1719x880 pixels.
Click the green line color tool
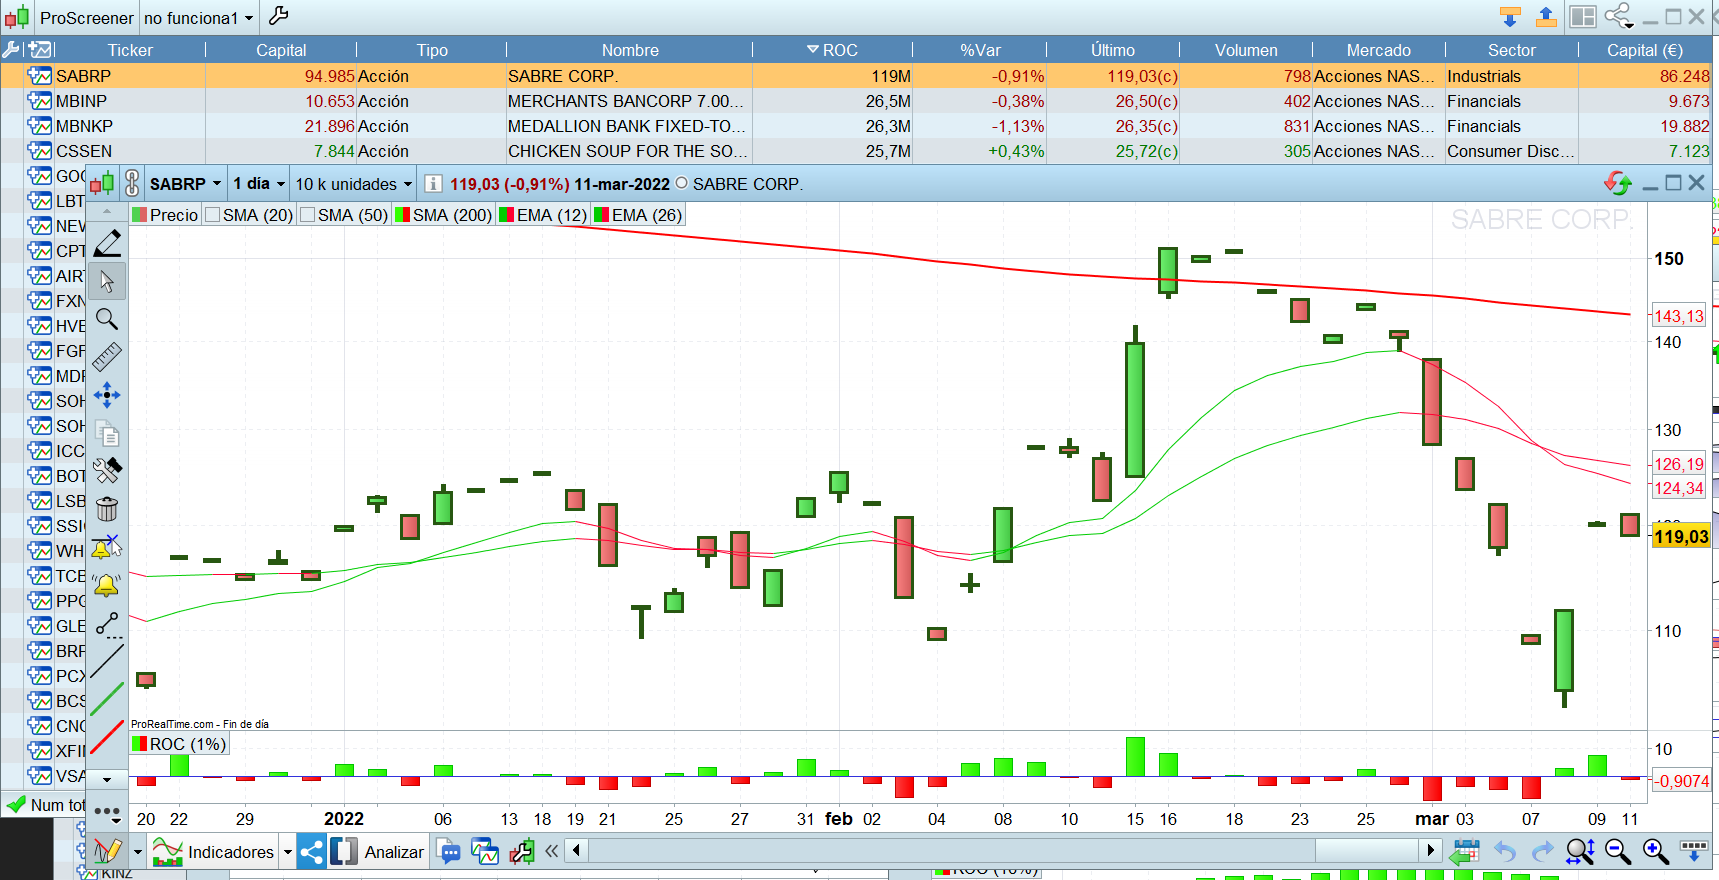[107, 699]
